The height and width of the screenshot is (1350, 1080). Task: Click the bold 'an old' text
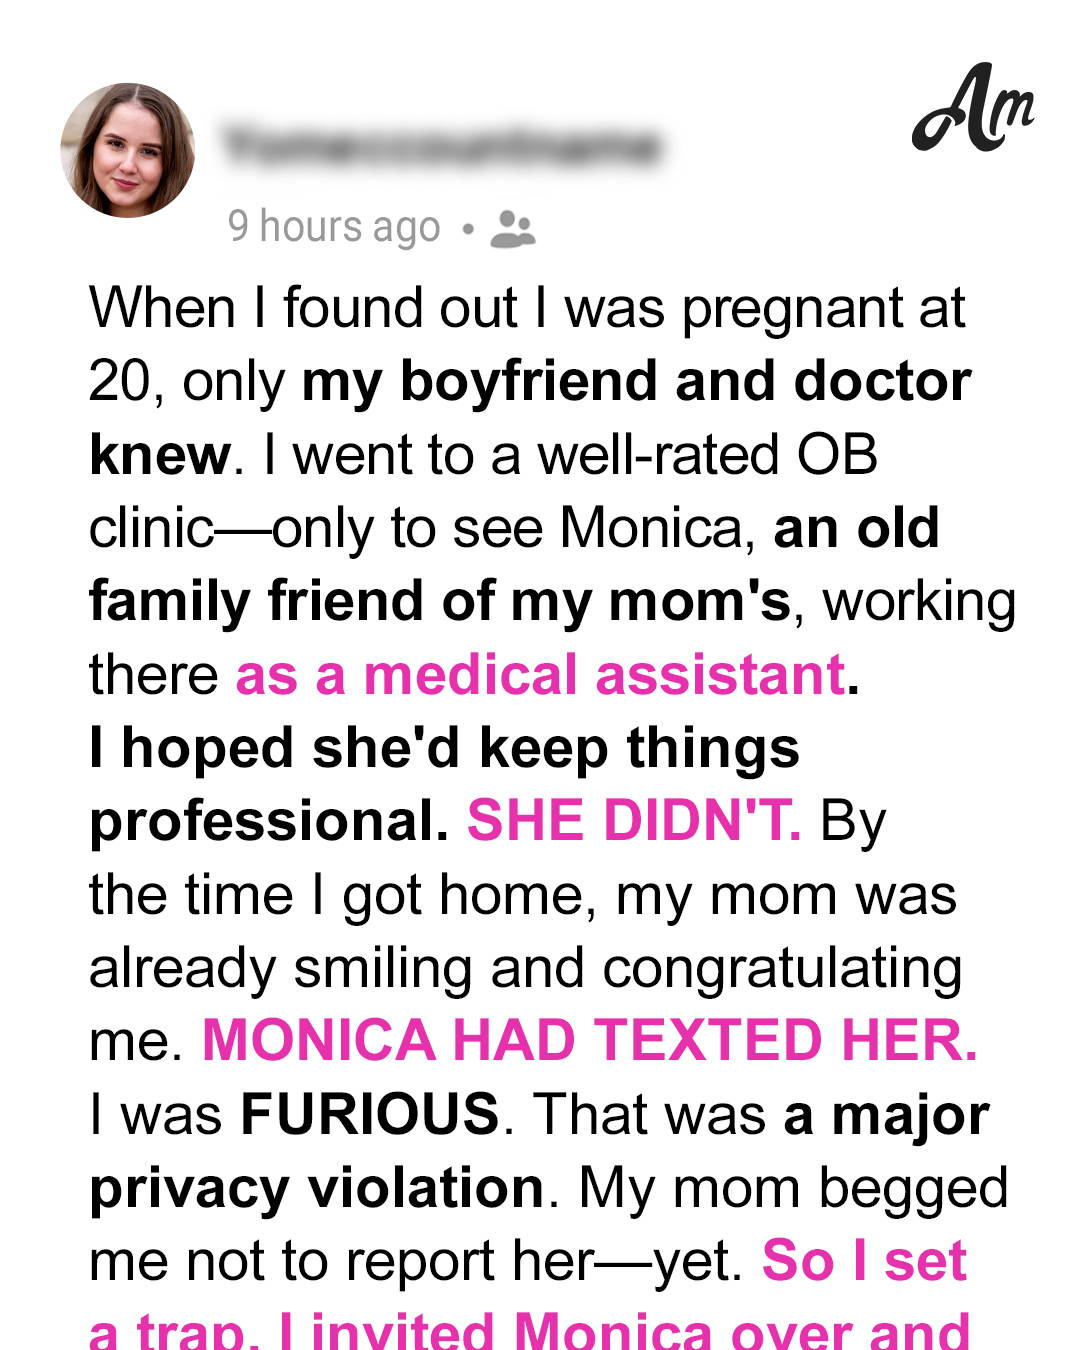pyautogui.click(x=856, y=528)
